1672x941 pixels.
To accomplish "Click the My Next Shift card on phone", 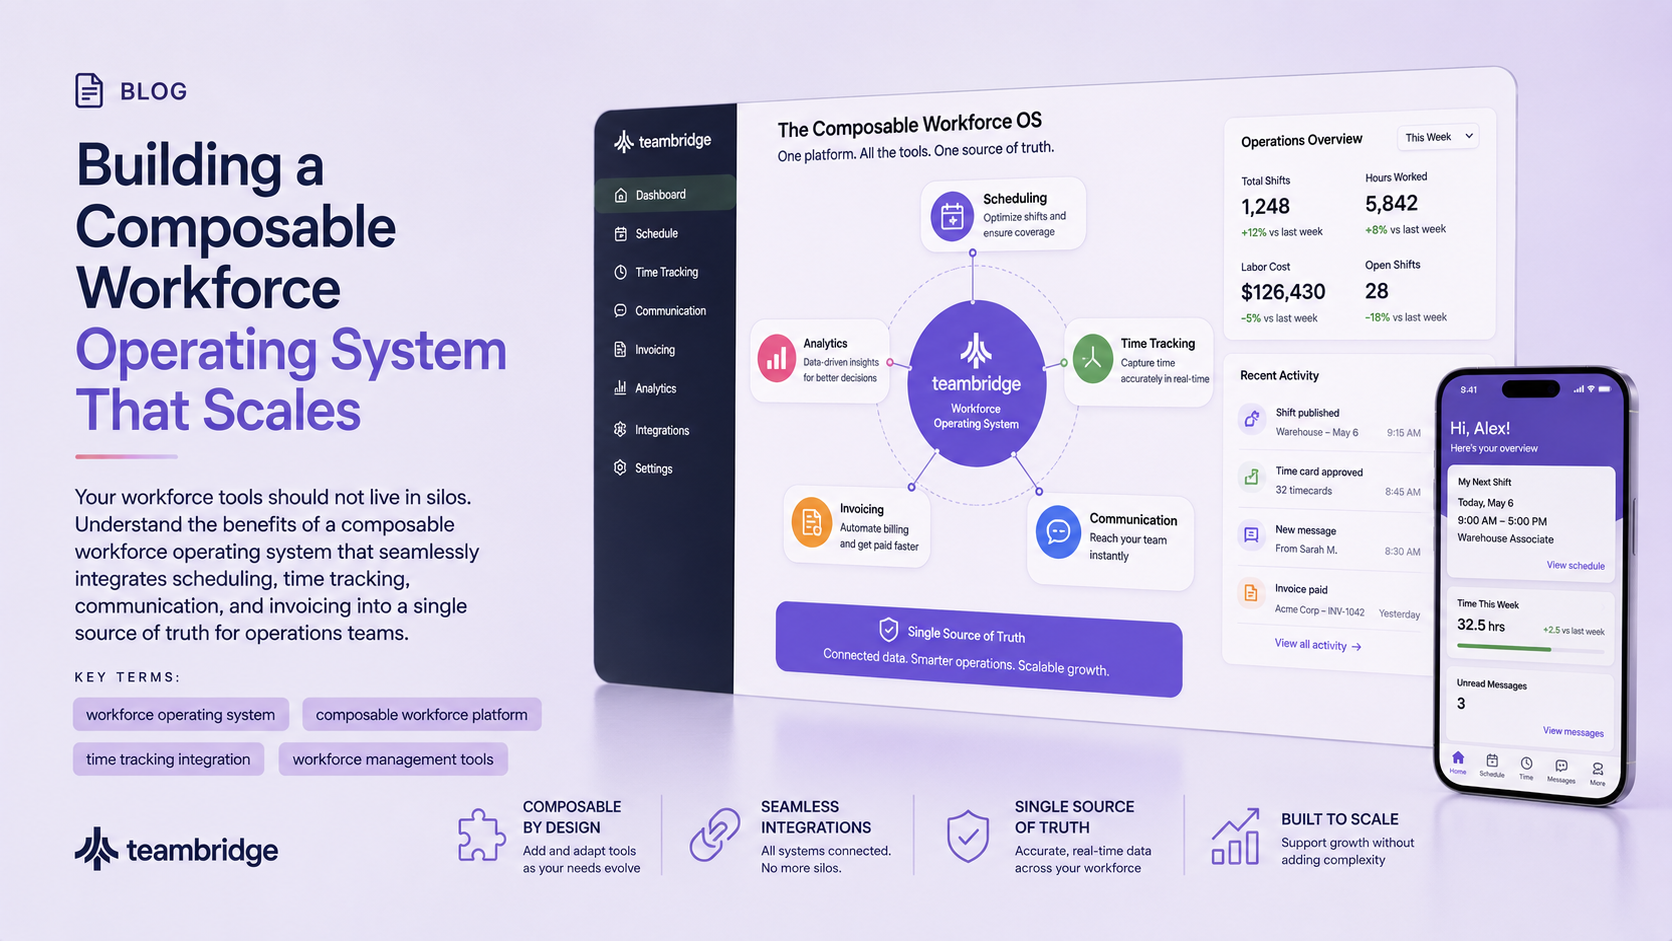I will (x=1530, y=523).
